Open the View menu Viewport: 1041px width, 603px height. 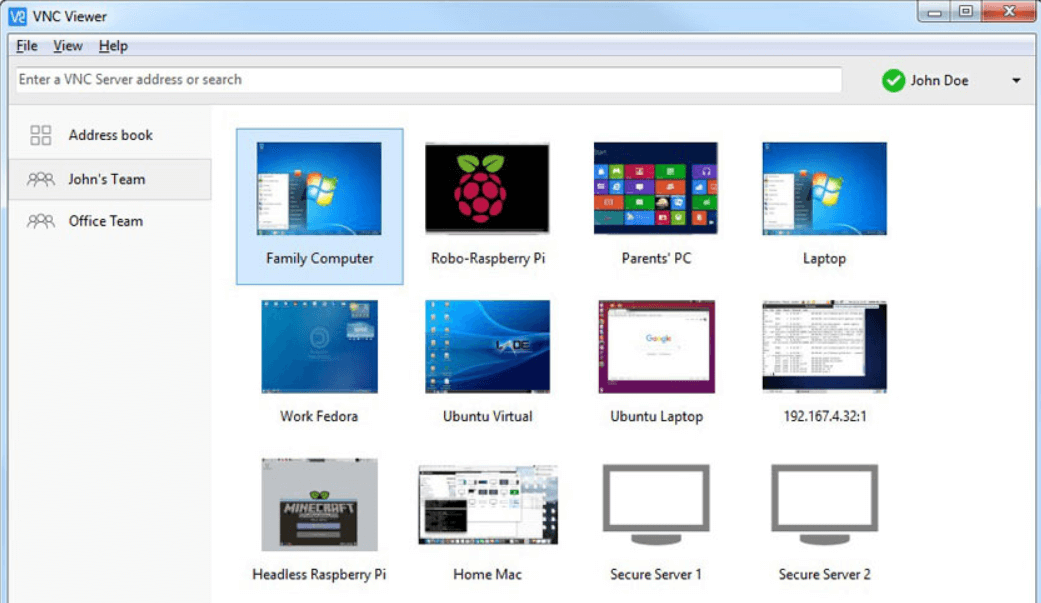pos(68,46)
